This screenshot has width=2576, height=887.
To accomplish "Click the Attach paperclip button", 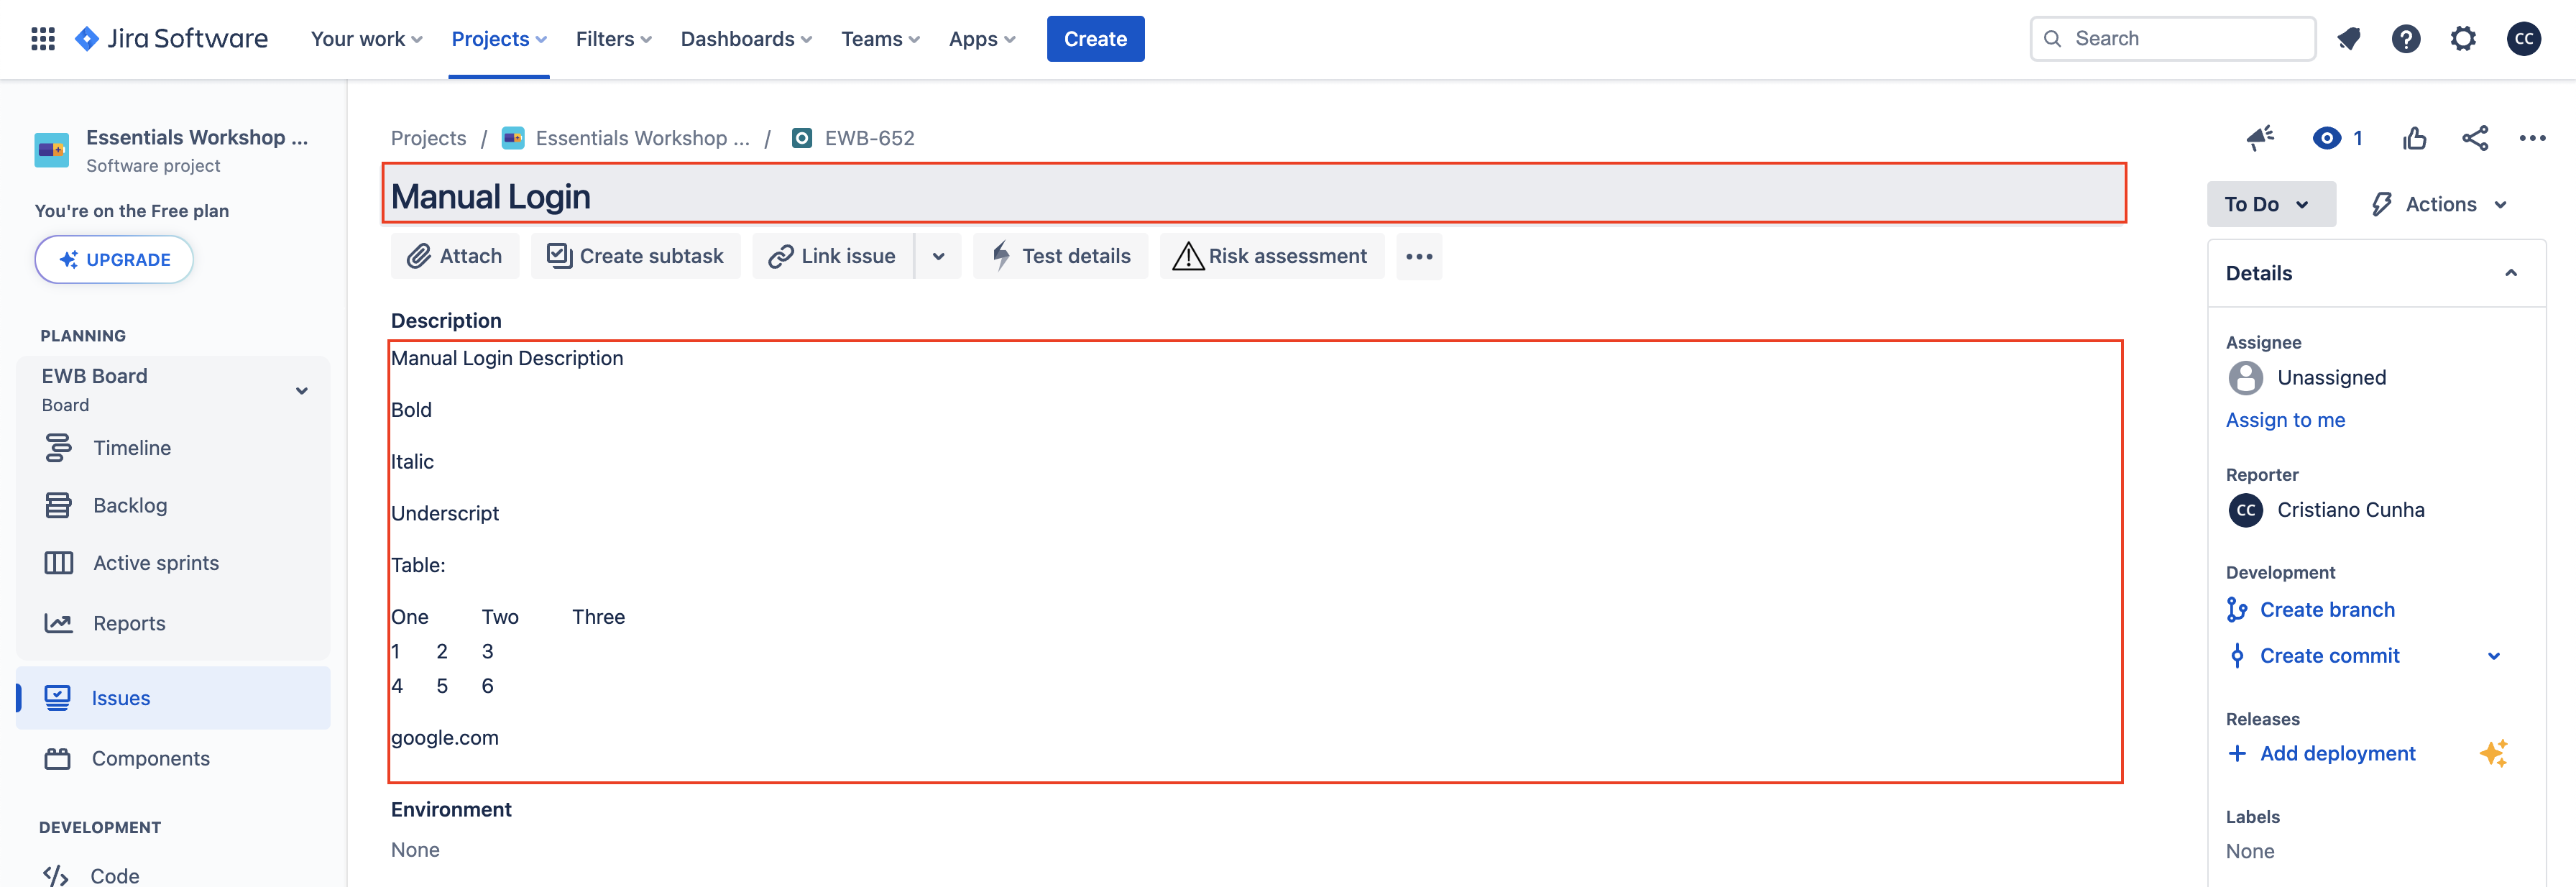I will coord(455,256).
